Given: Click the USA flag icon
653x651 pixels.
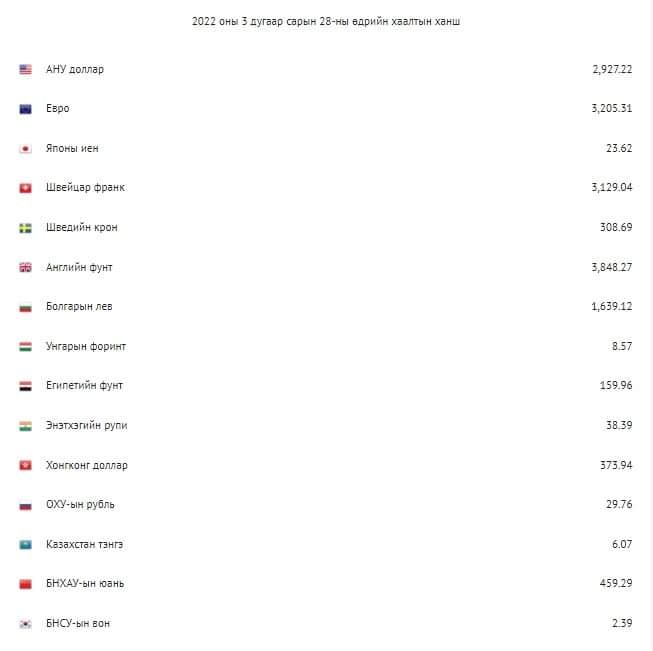Looking at the screenshot, I should click(26, 70).
